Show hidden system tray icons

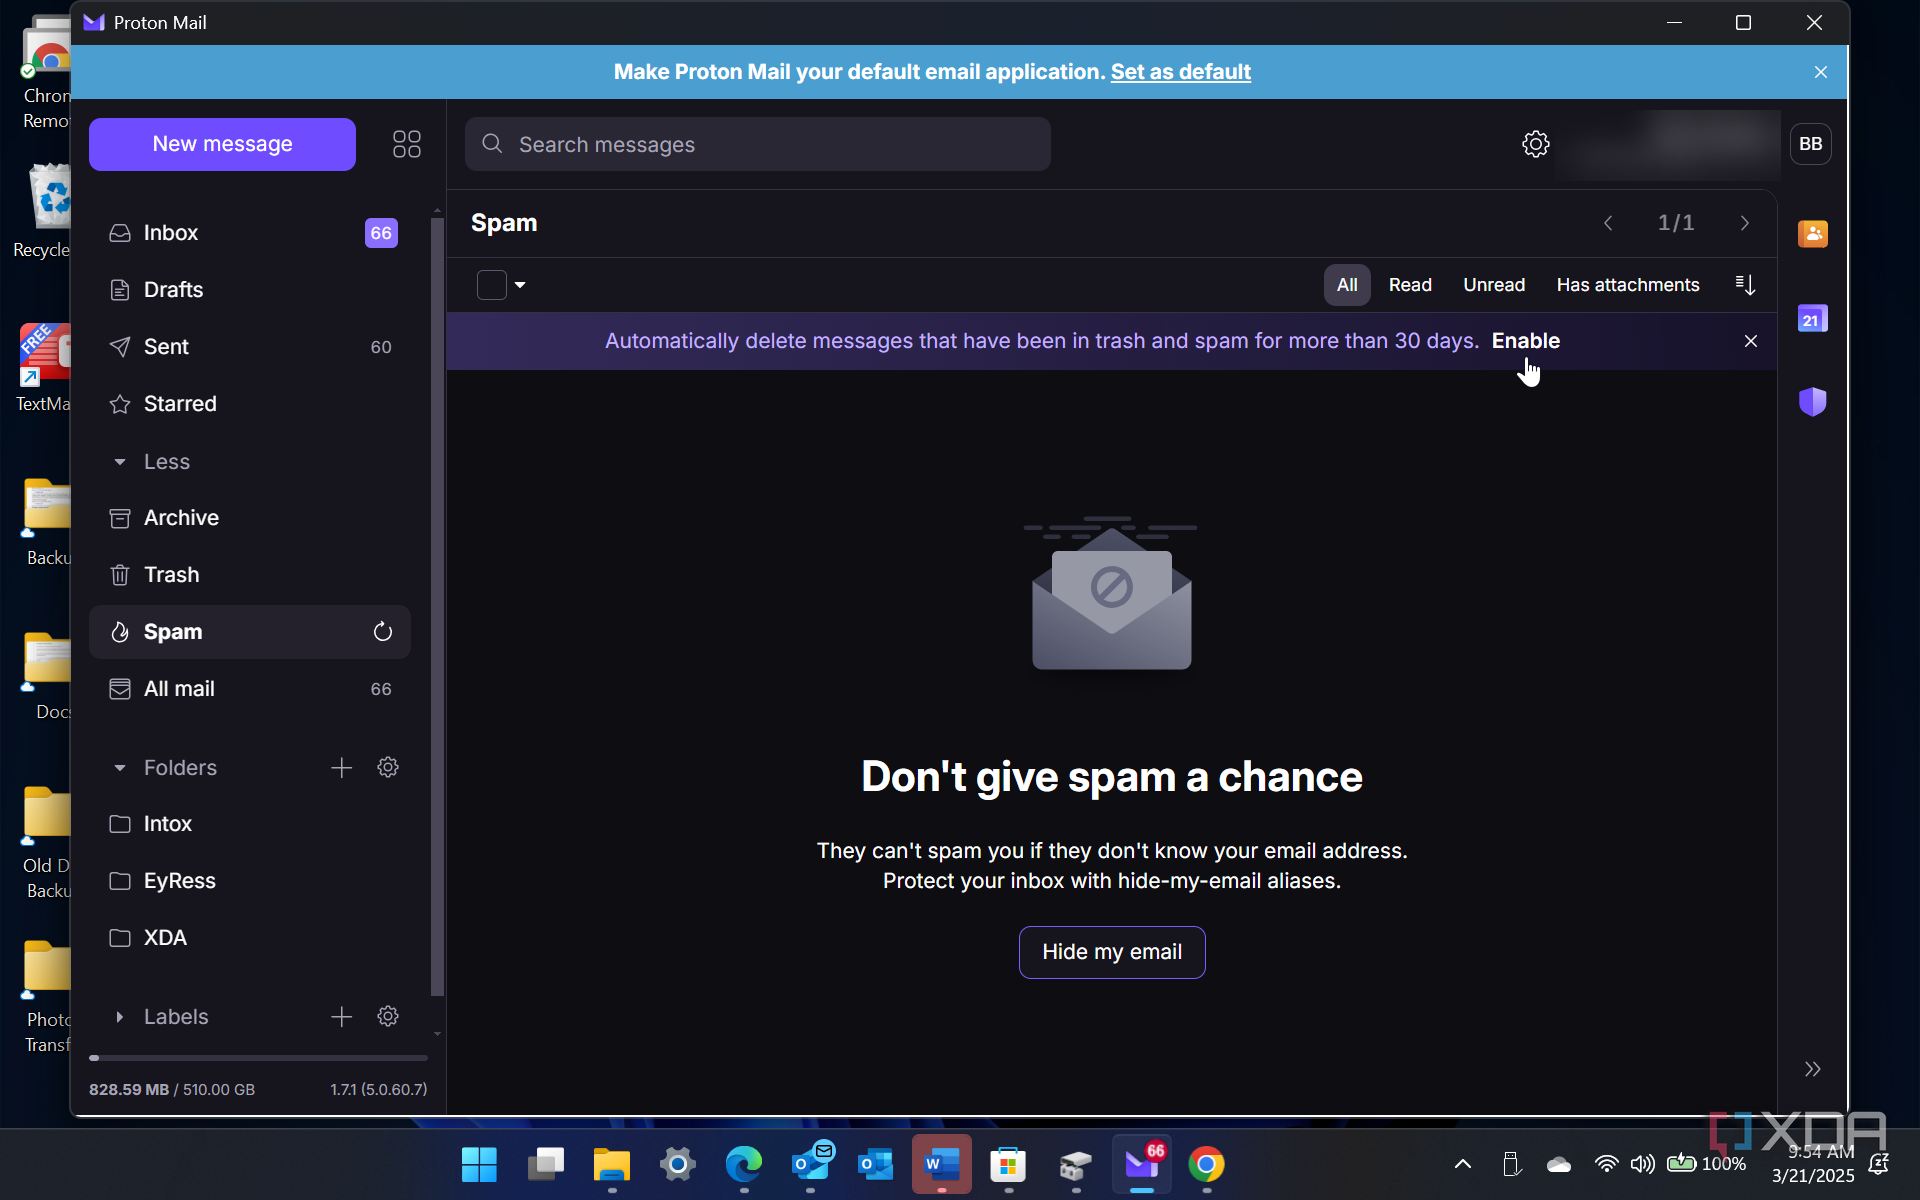tap(1462, 1164)
